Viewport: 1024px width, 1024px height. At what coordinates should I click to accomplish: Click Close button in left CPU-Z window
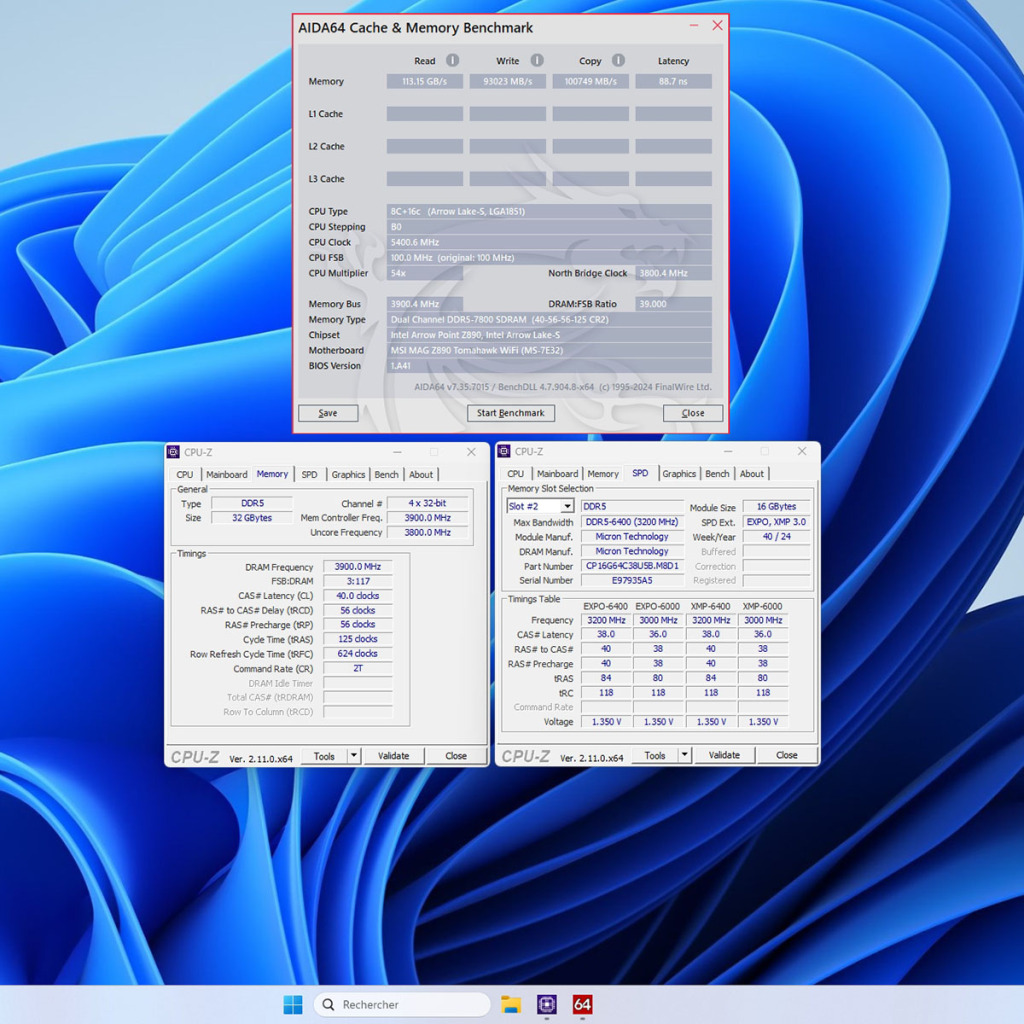456,756
